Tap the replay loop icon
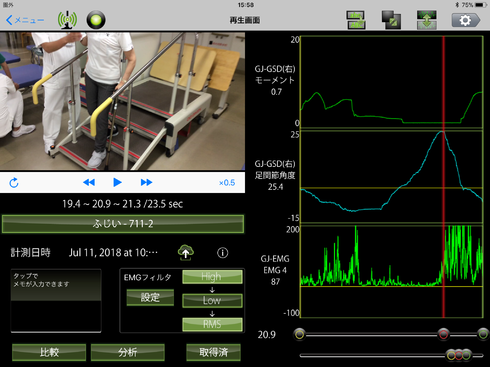 click(x=14, y=183)
